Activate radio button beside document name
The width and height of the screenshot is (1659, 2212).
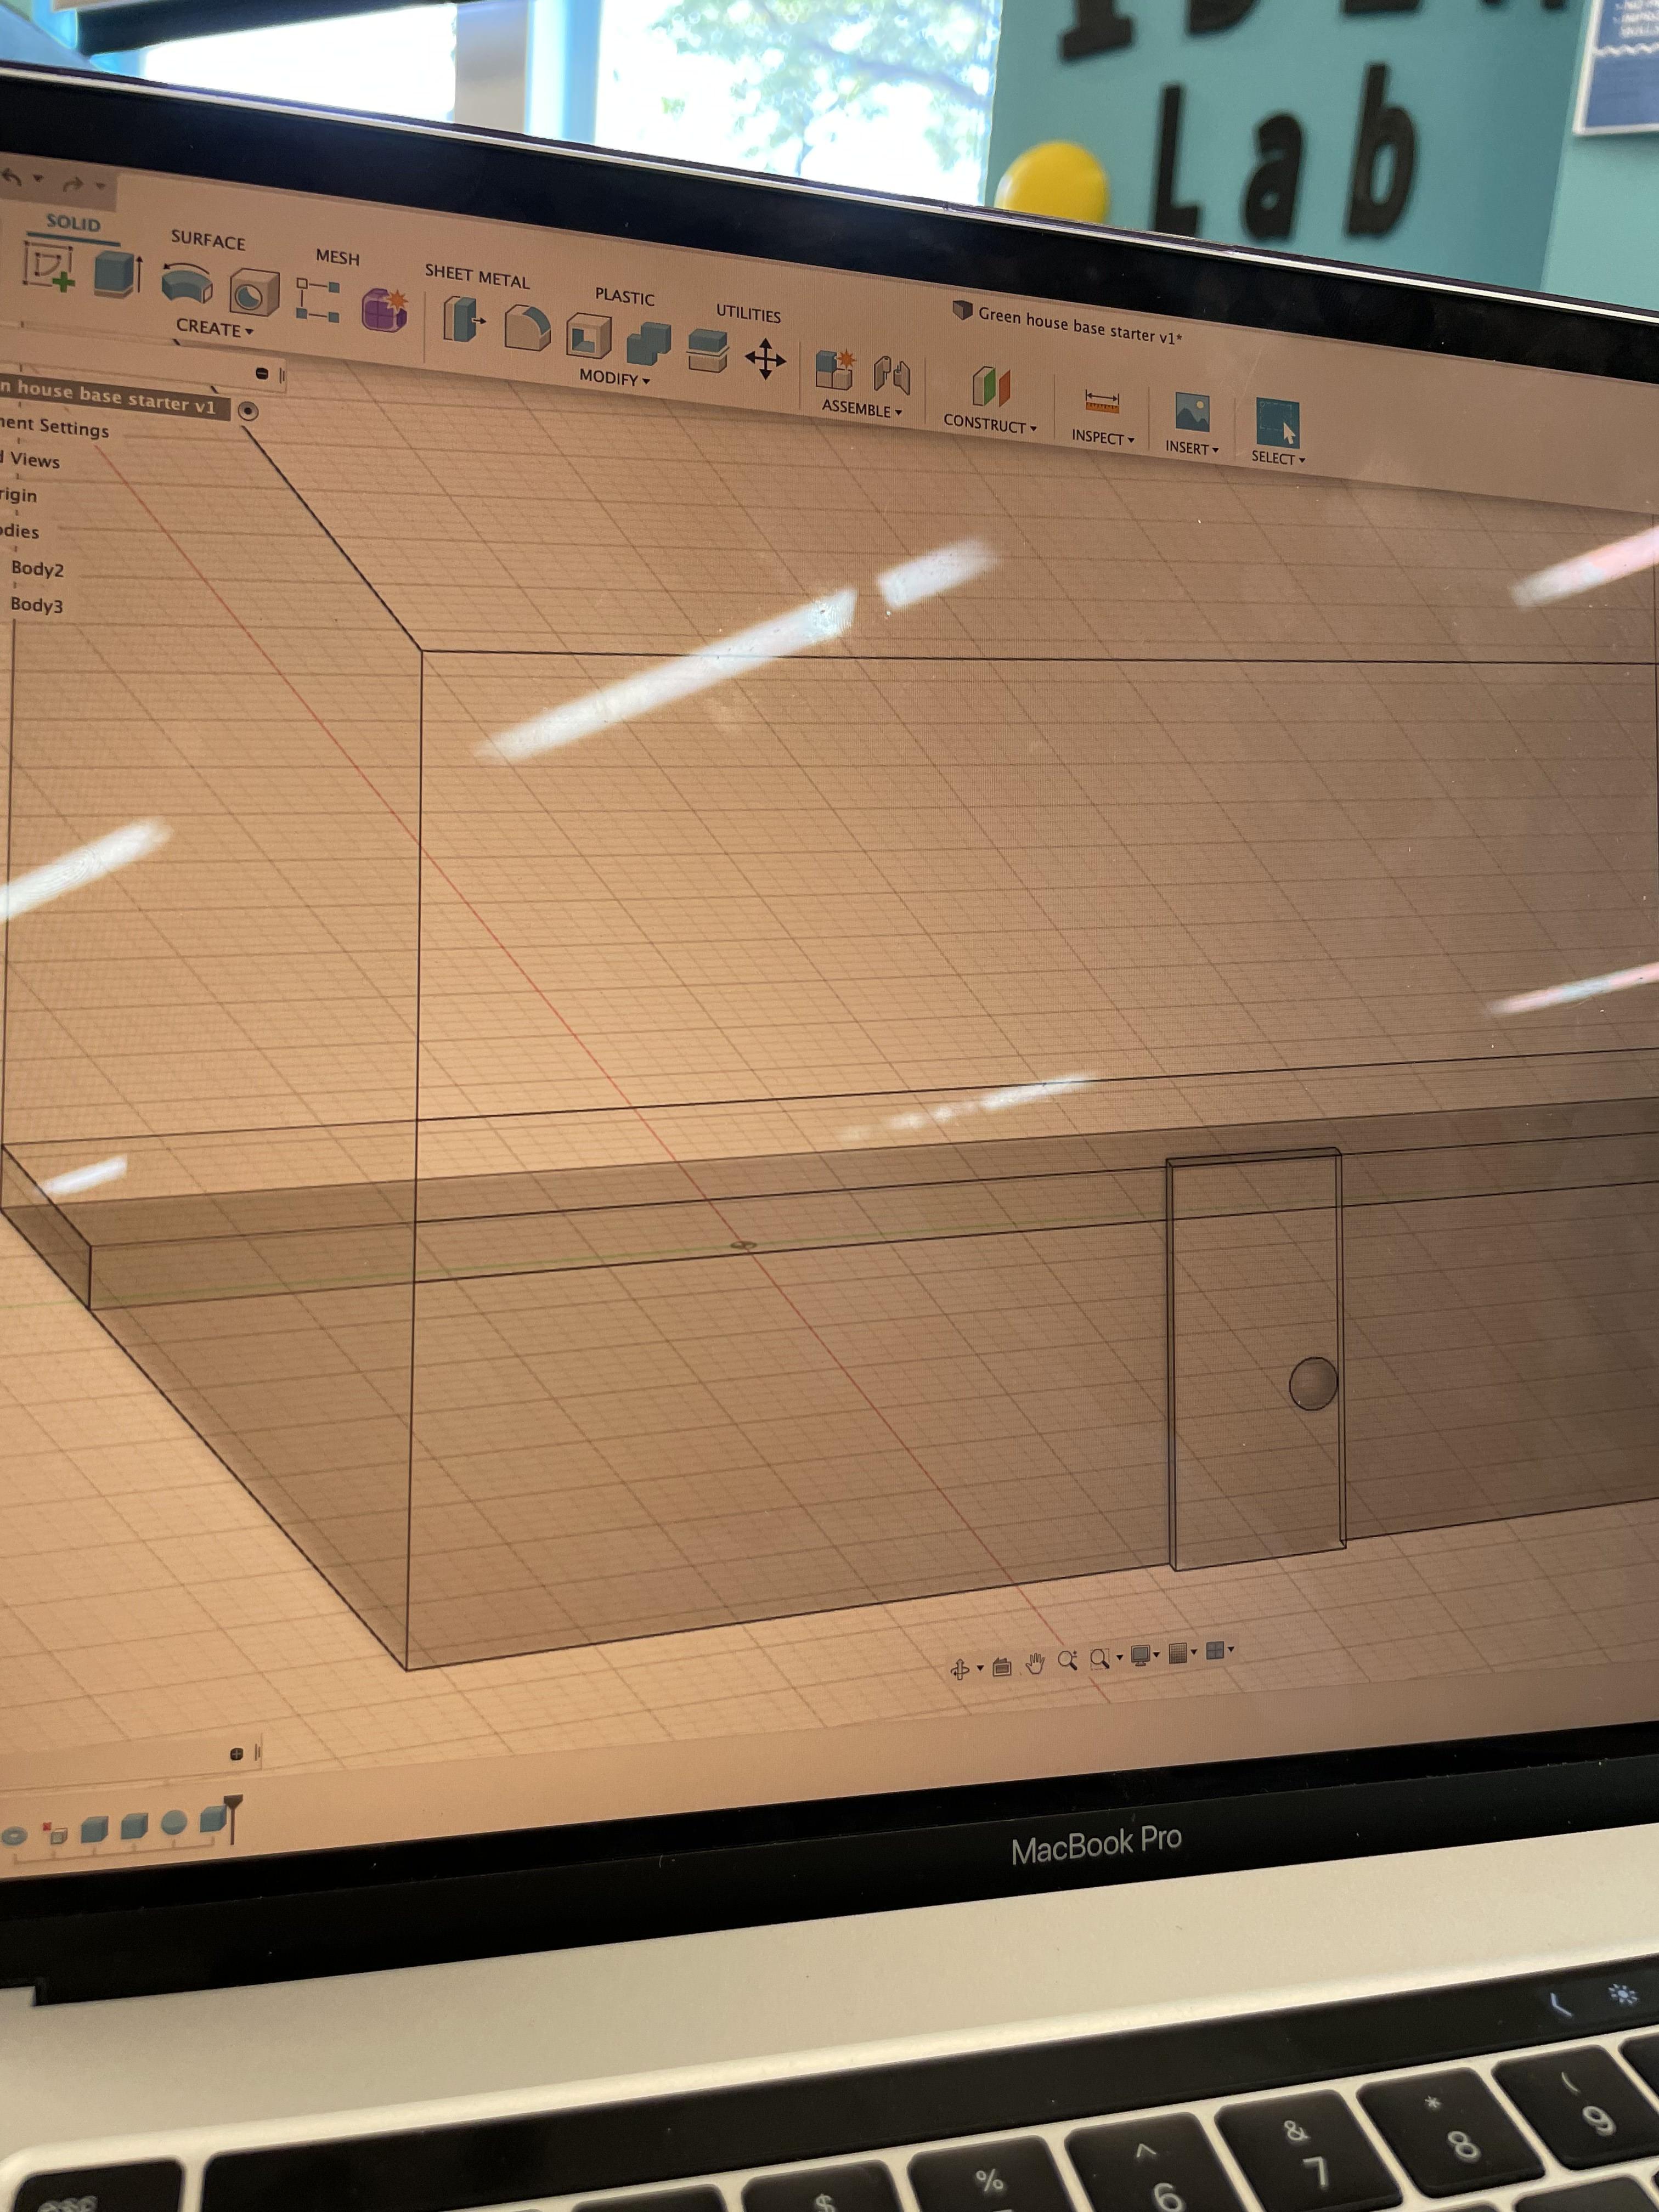[x=248, y=411]
